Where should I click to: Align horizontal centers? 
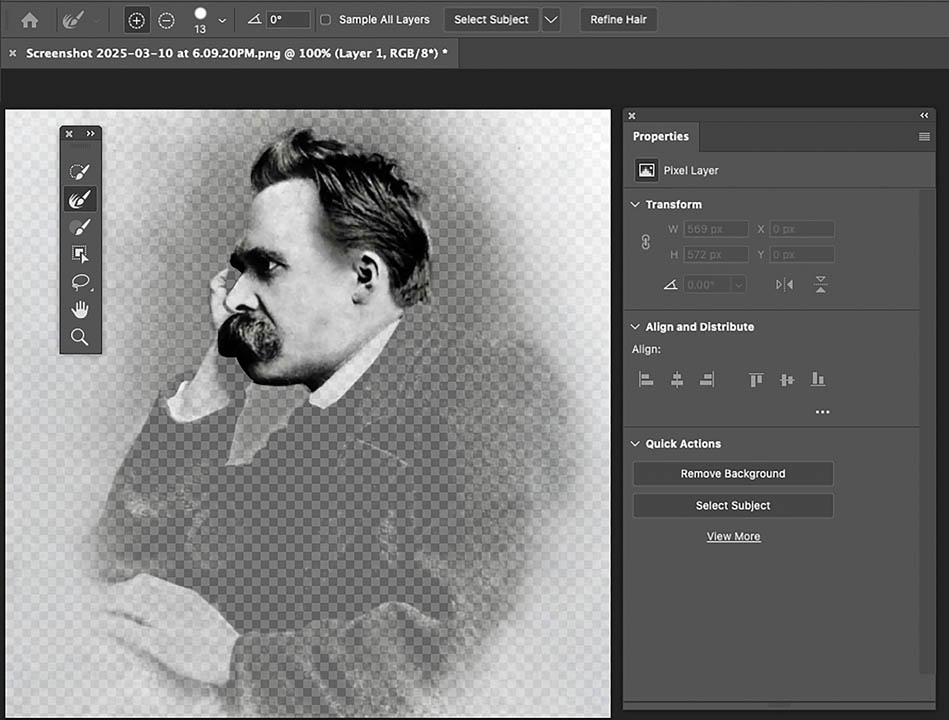click(x=677, y=379)
